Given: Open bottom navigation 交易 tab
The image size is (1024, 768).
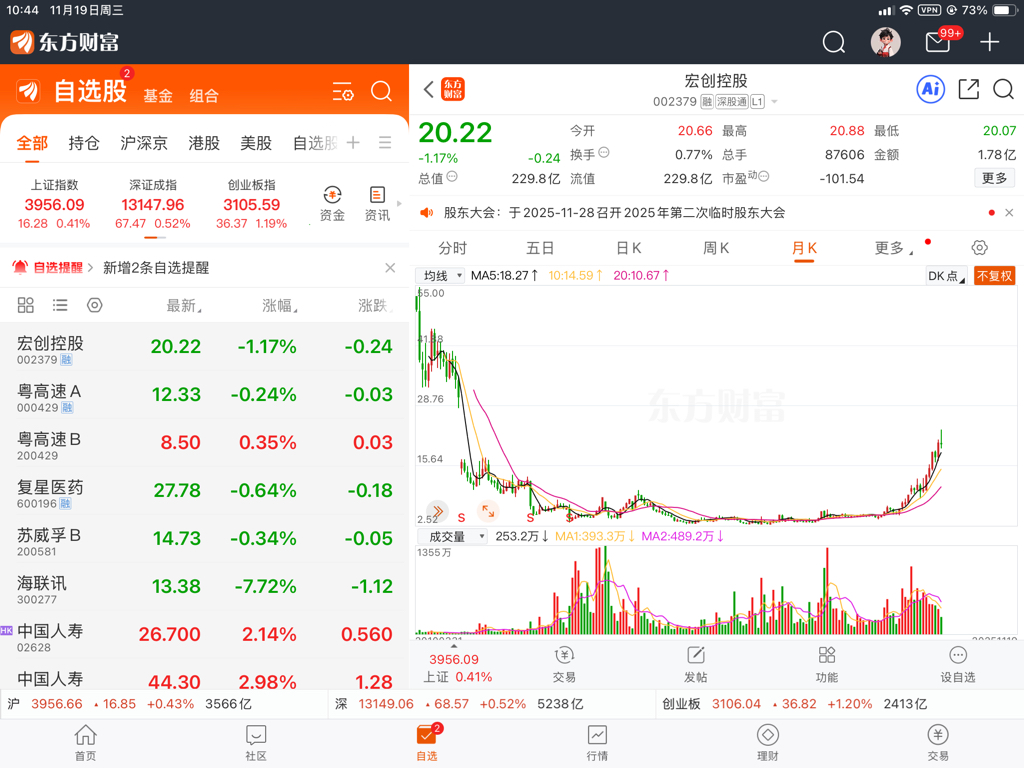Looking at the screenshot, I should 938,743.
